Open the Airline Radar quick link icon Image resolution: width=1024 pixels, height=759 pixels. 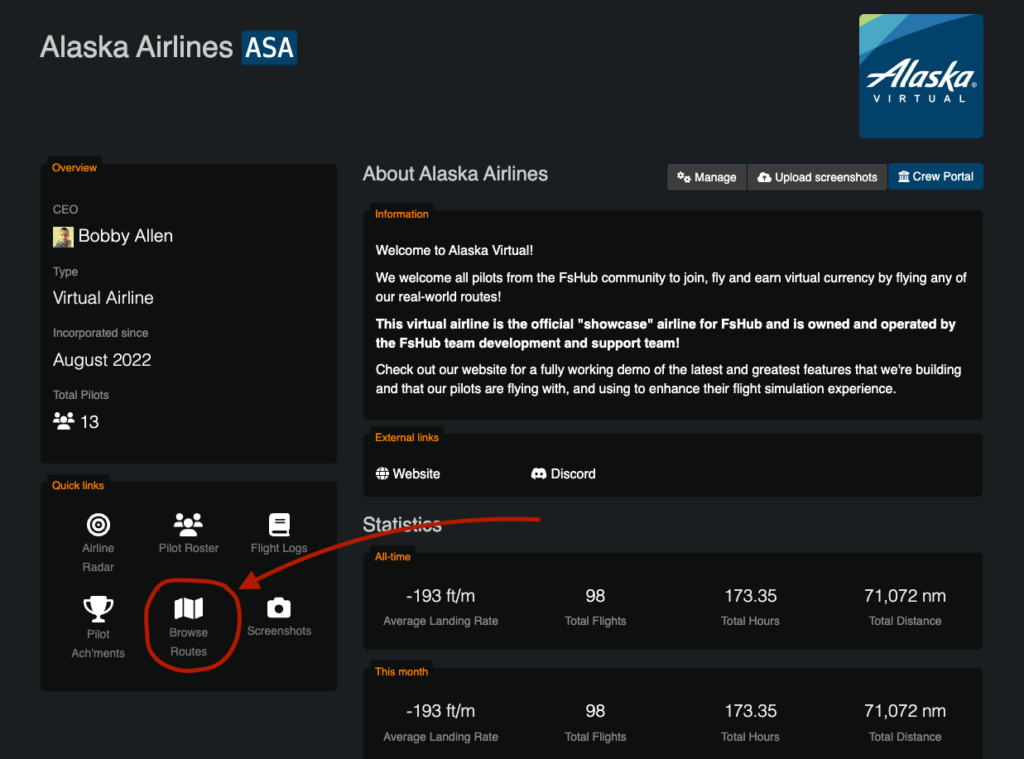click(98, 525)
